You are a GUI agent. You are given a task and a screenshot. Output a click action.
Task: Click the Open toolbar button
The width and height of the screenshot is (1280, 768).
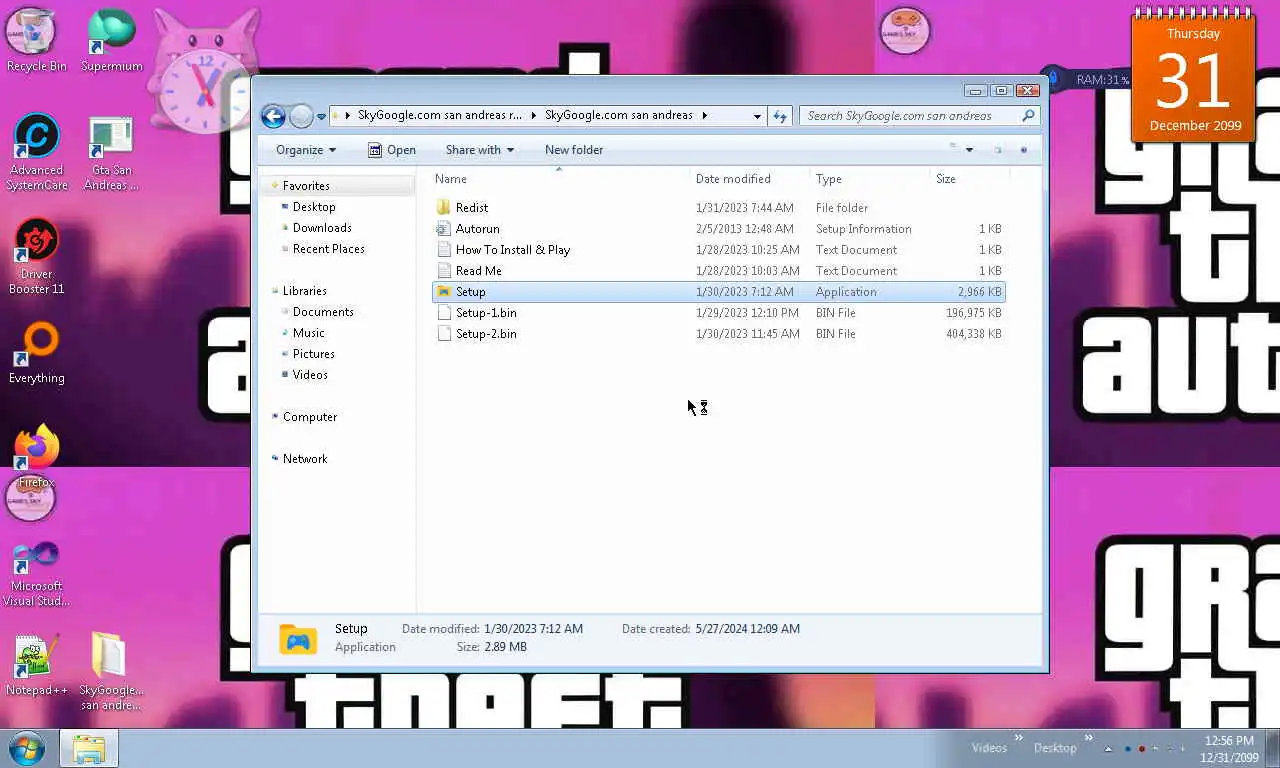(392, 150)
